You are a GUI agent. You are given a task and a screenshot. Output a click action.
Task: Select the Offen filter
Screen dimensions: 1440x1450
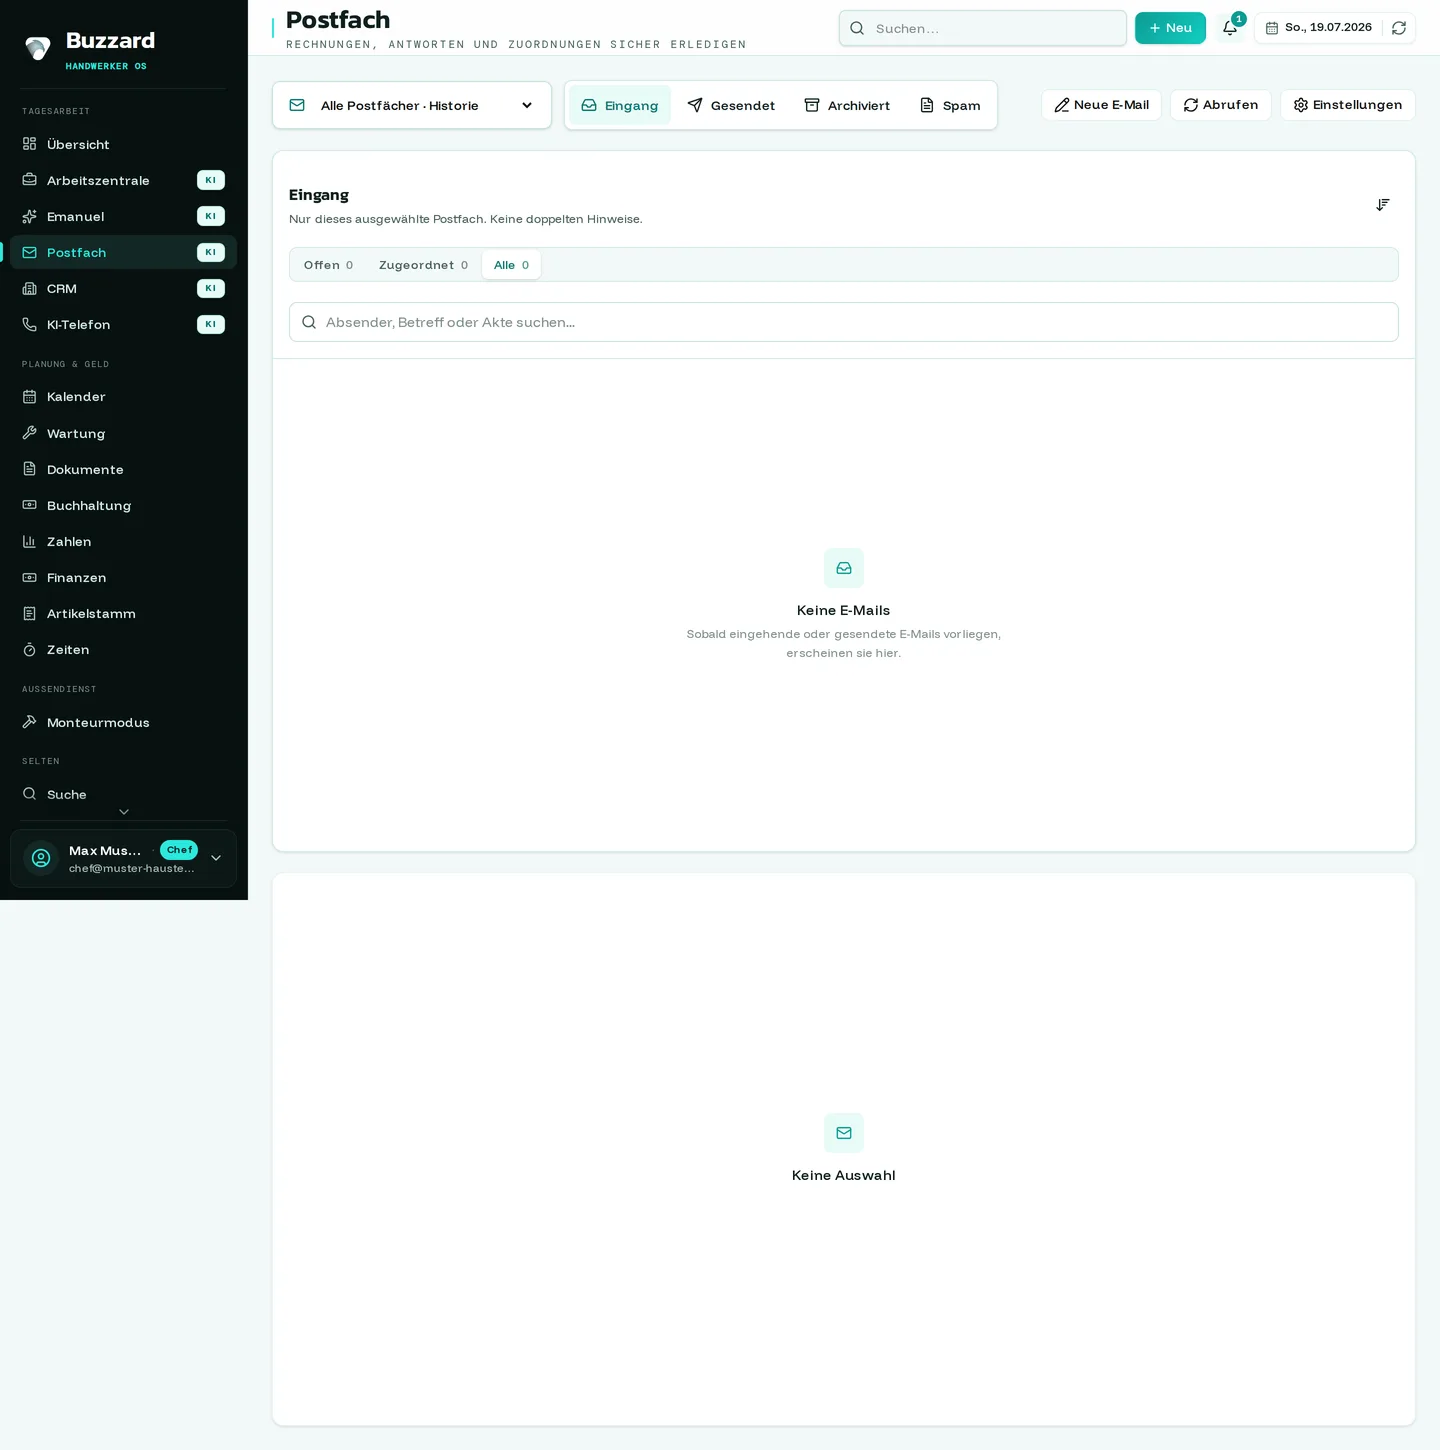[328, 265]
